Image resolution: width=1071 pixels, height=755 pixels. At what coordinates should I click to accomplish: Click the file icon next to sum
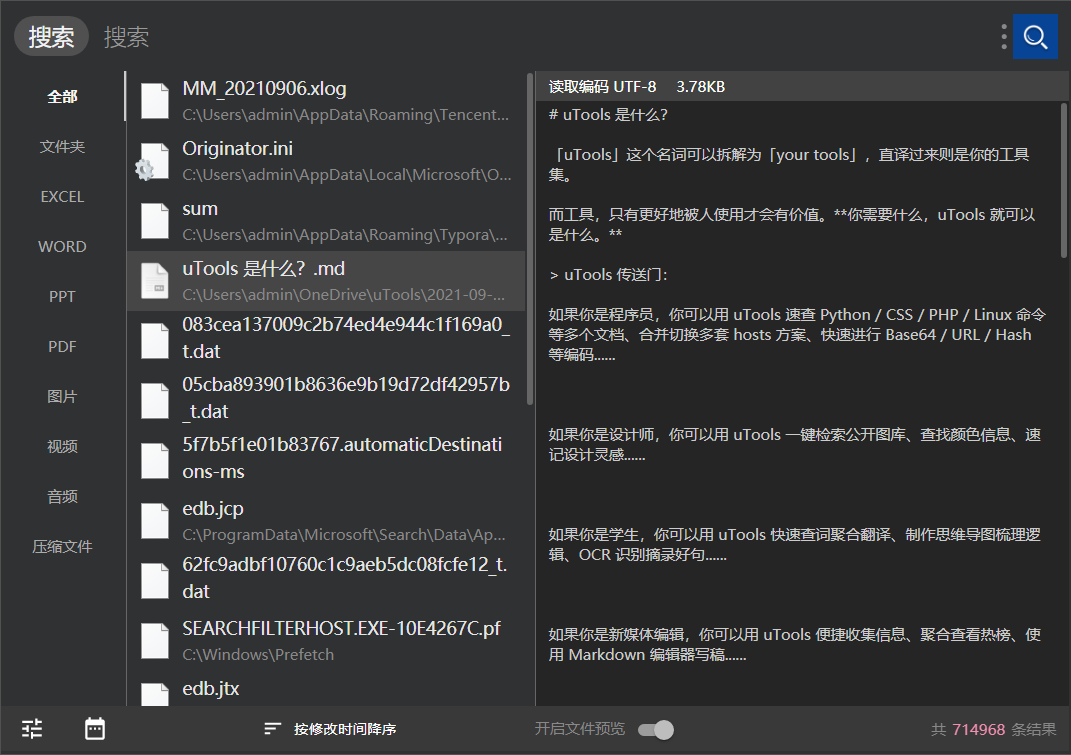click(x=154, y=220)
